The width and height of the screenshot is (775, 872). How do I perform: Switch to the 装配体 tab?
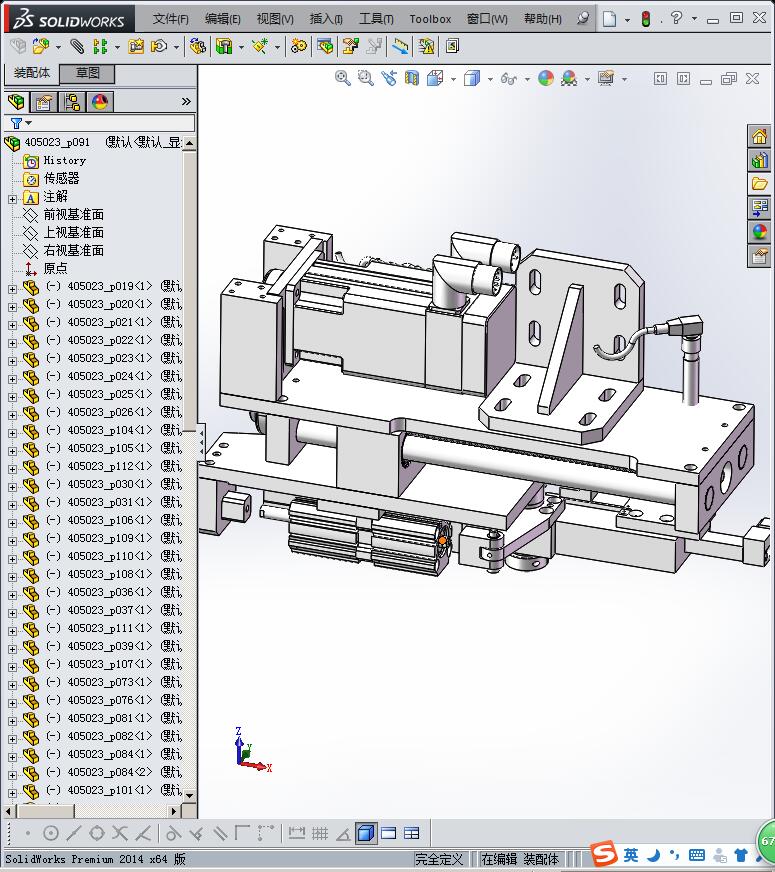tap(32, 73)
